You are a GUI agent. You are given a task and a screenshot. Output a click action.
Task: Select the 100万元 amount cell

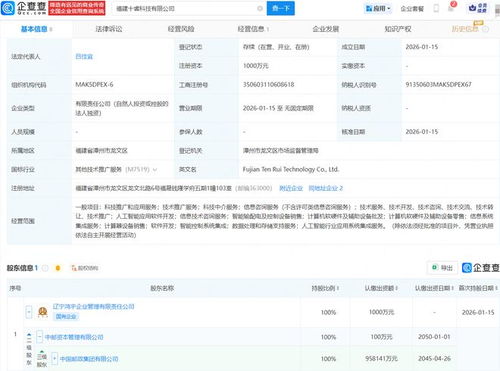pyautogui.click(x=381, y=337)
